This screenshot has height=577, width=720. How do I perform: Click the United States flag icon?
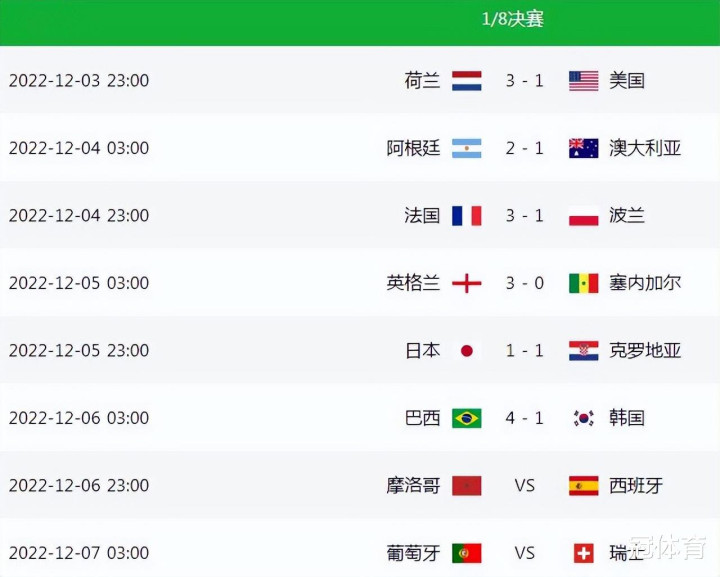click(x=584, y=81)
